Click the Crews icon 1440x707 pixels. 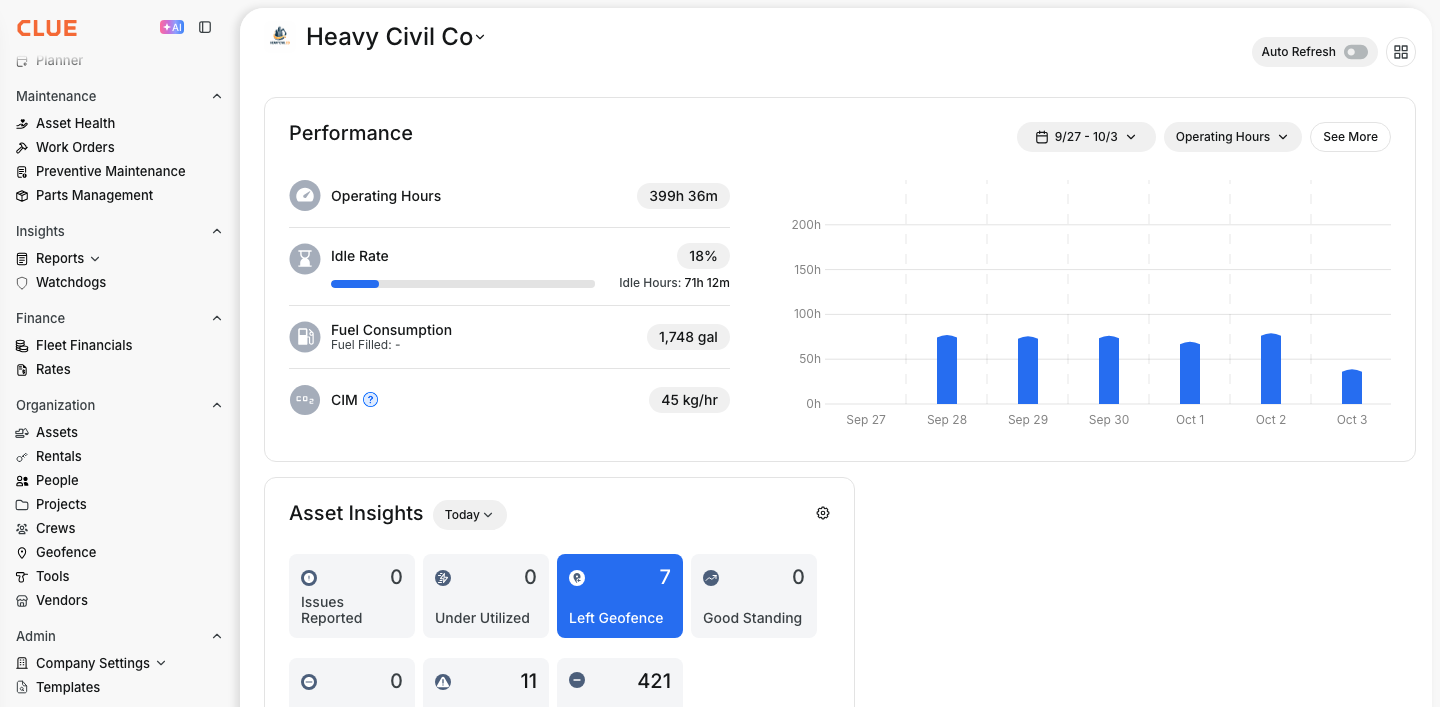point(22,528)
